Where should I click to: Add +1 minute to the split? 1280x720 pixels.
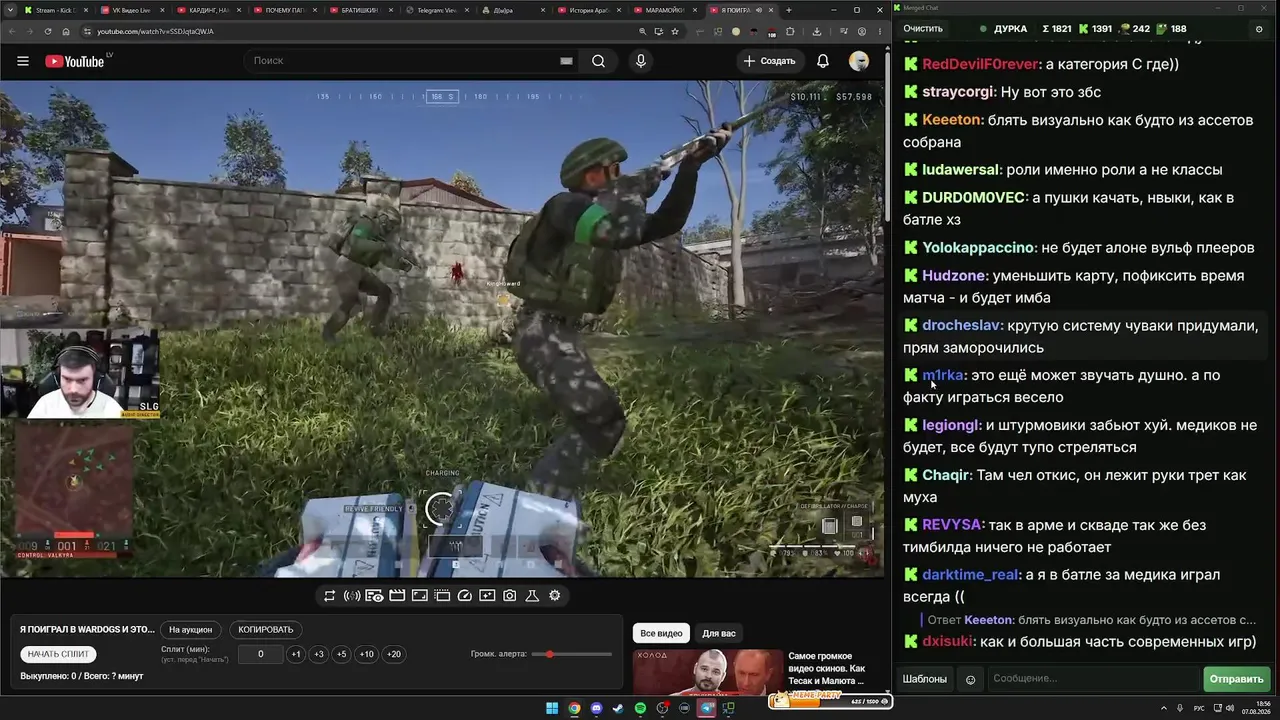pyautogui.click(x=296, y=655)
